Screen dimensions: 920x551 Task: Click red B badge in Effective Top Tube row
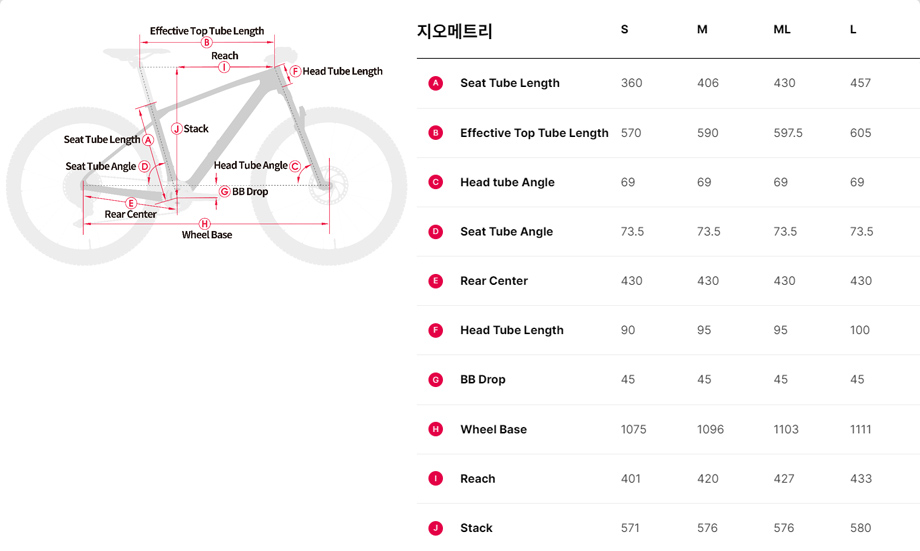tap(435, 132)
